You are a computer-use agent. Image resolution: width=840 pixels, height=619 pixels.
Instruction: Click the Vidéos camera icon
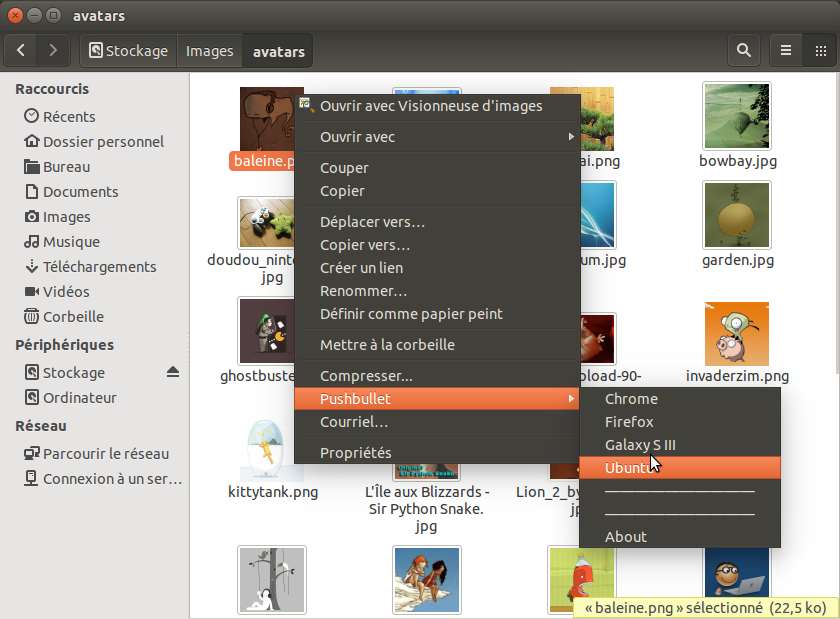(x=32, y=292)
